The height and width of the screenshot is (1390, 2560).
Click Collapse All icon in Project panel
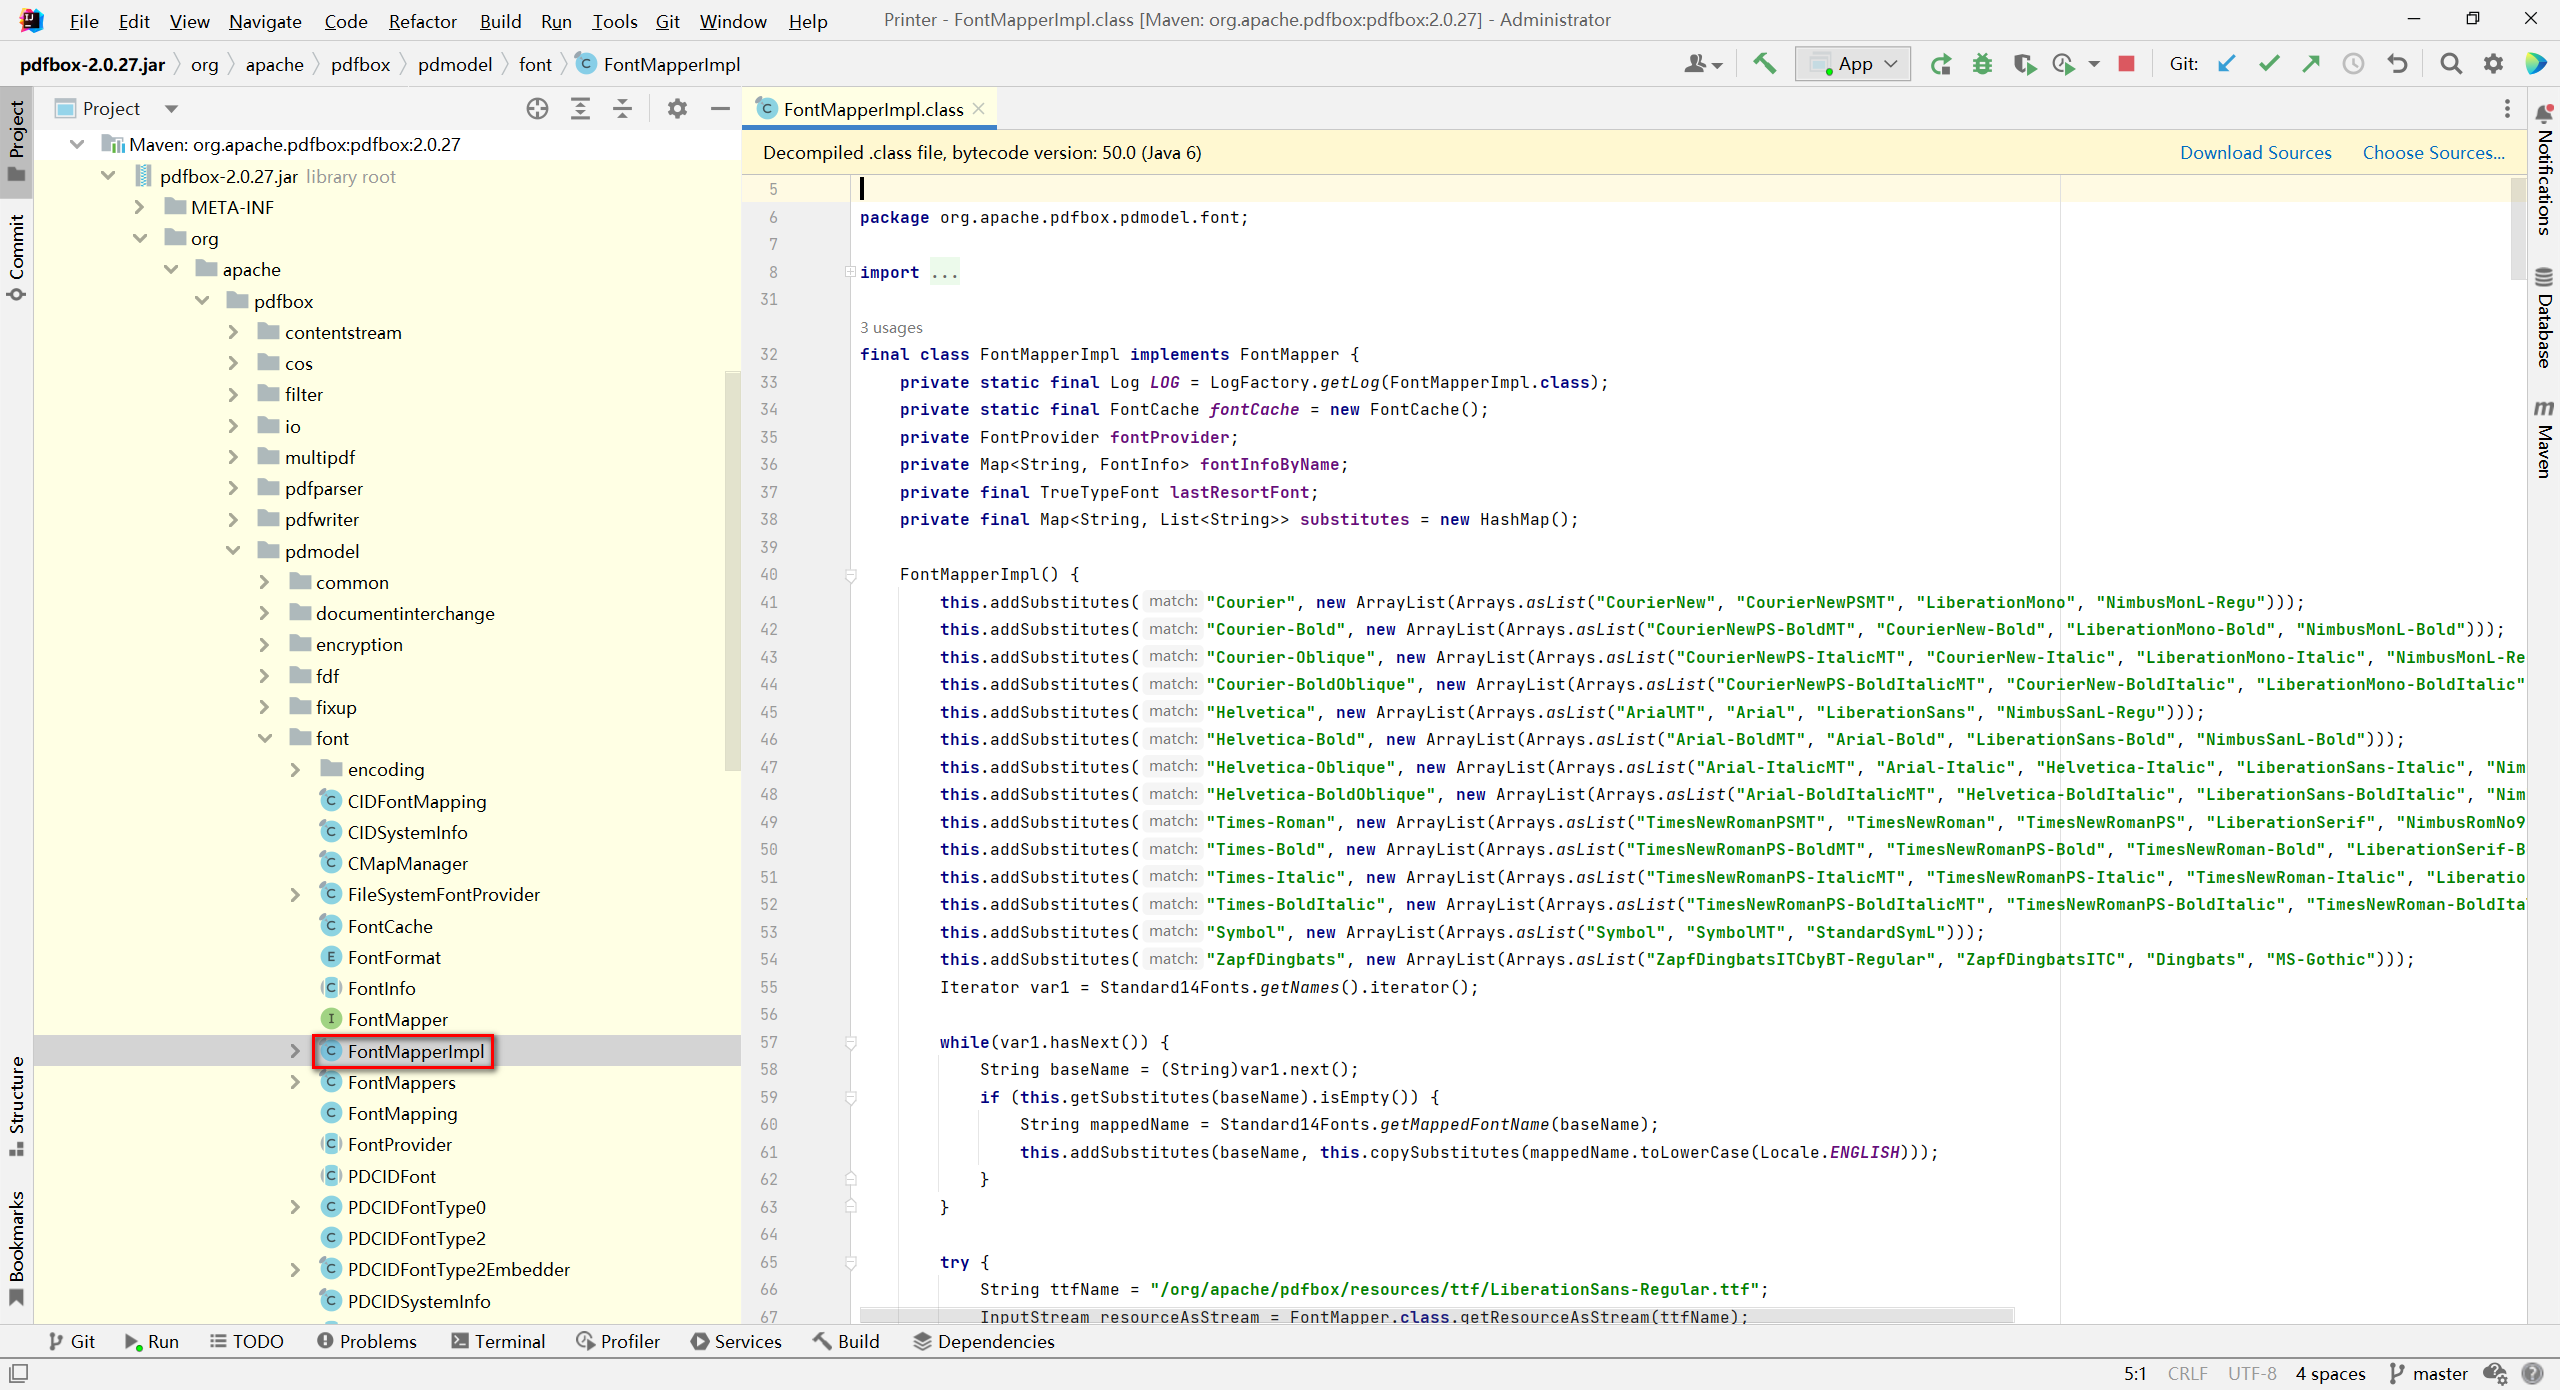(x=622, y=109)
